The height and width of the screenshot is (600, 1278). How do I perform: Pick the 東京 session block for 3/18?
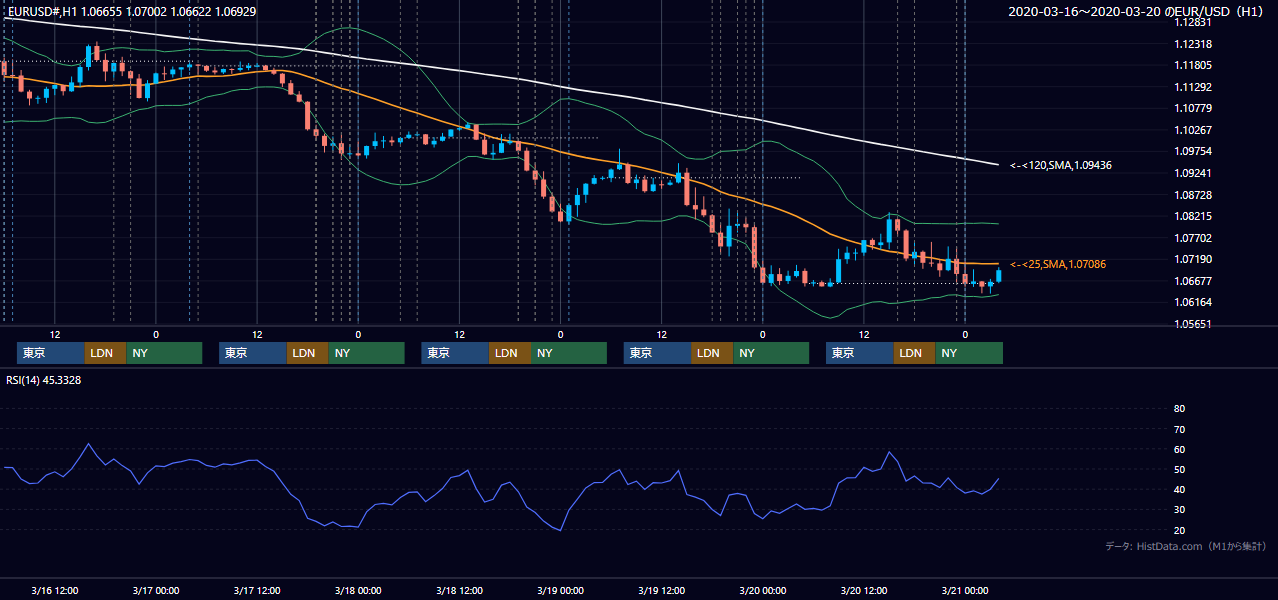[x=455, y=353]
